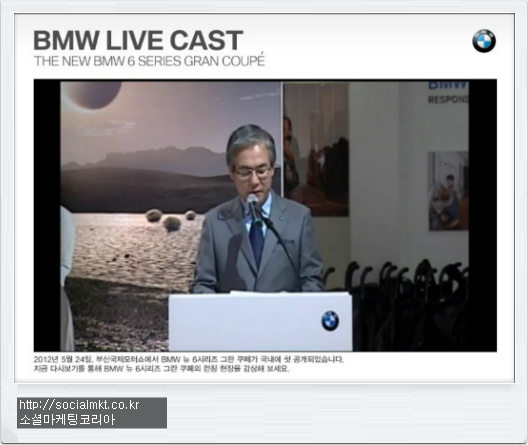Click 'THE NEW BMW 6 SERIES GRAN COUPÉ' subtitle
528x445 pixels.
[149, 61]
